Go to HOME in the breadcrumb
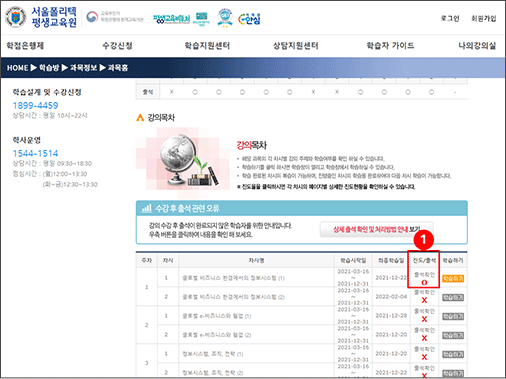Screen dimensions: 506x379 click(x=18, y=68)
